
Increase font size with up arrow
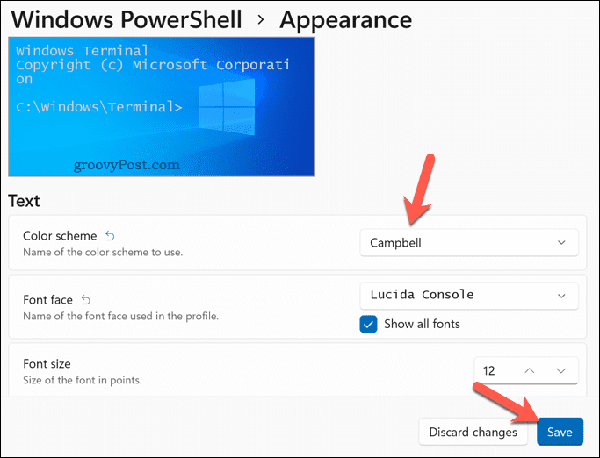pyautogui.click(x=530, y=370)
